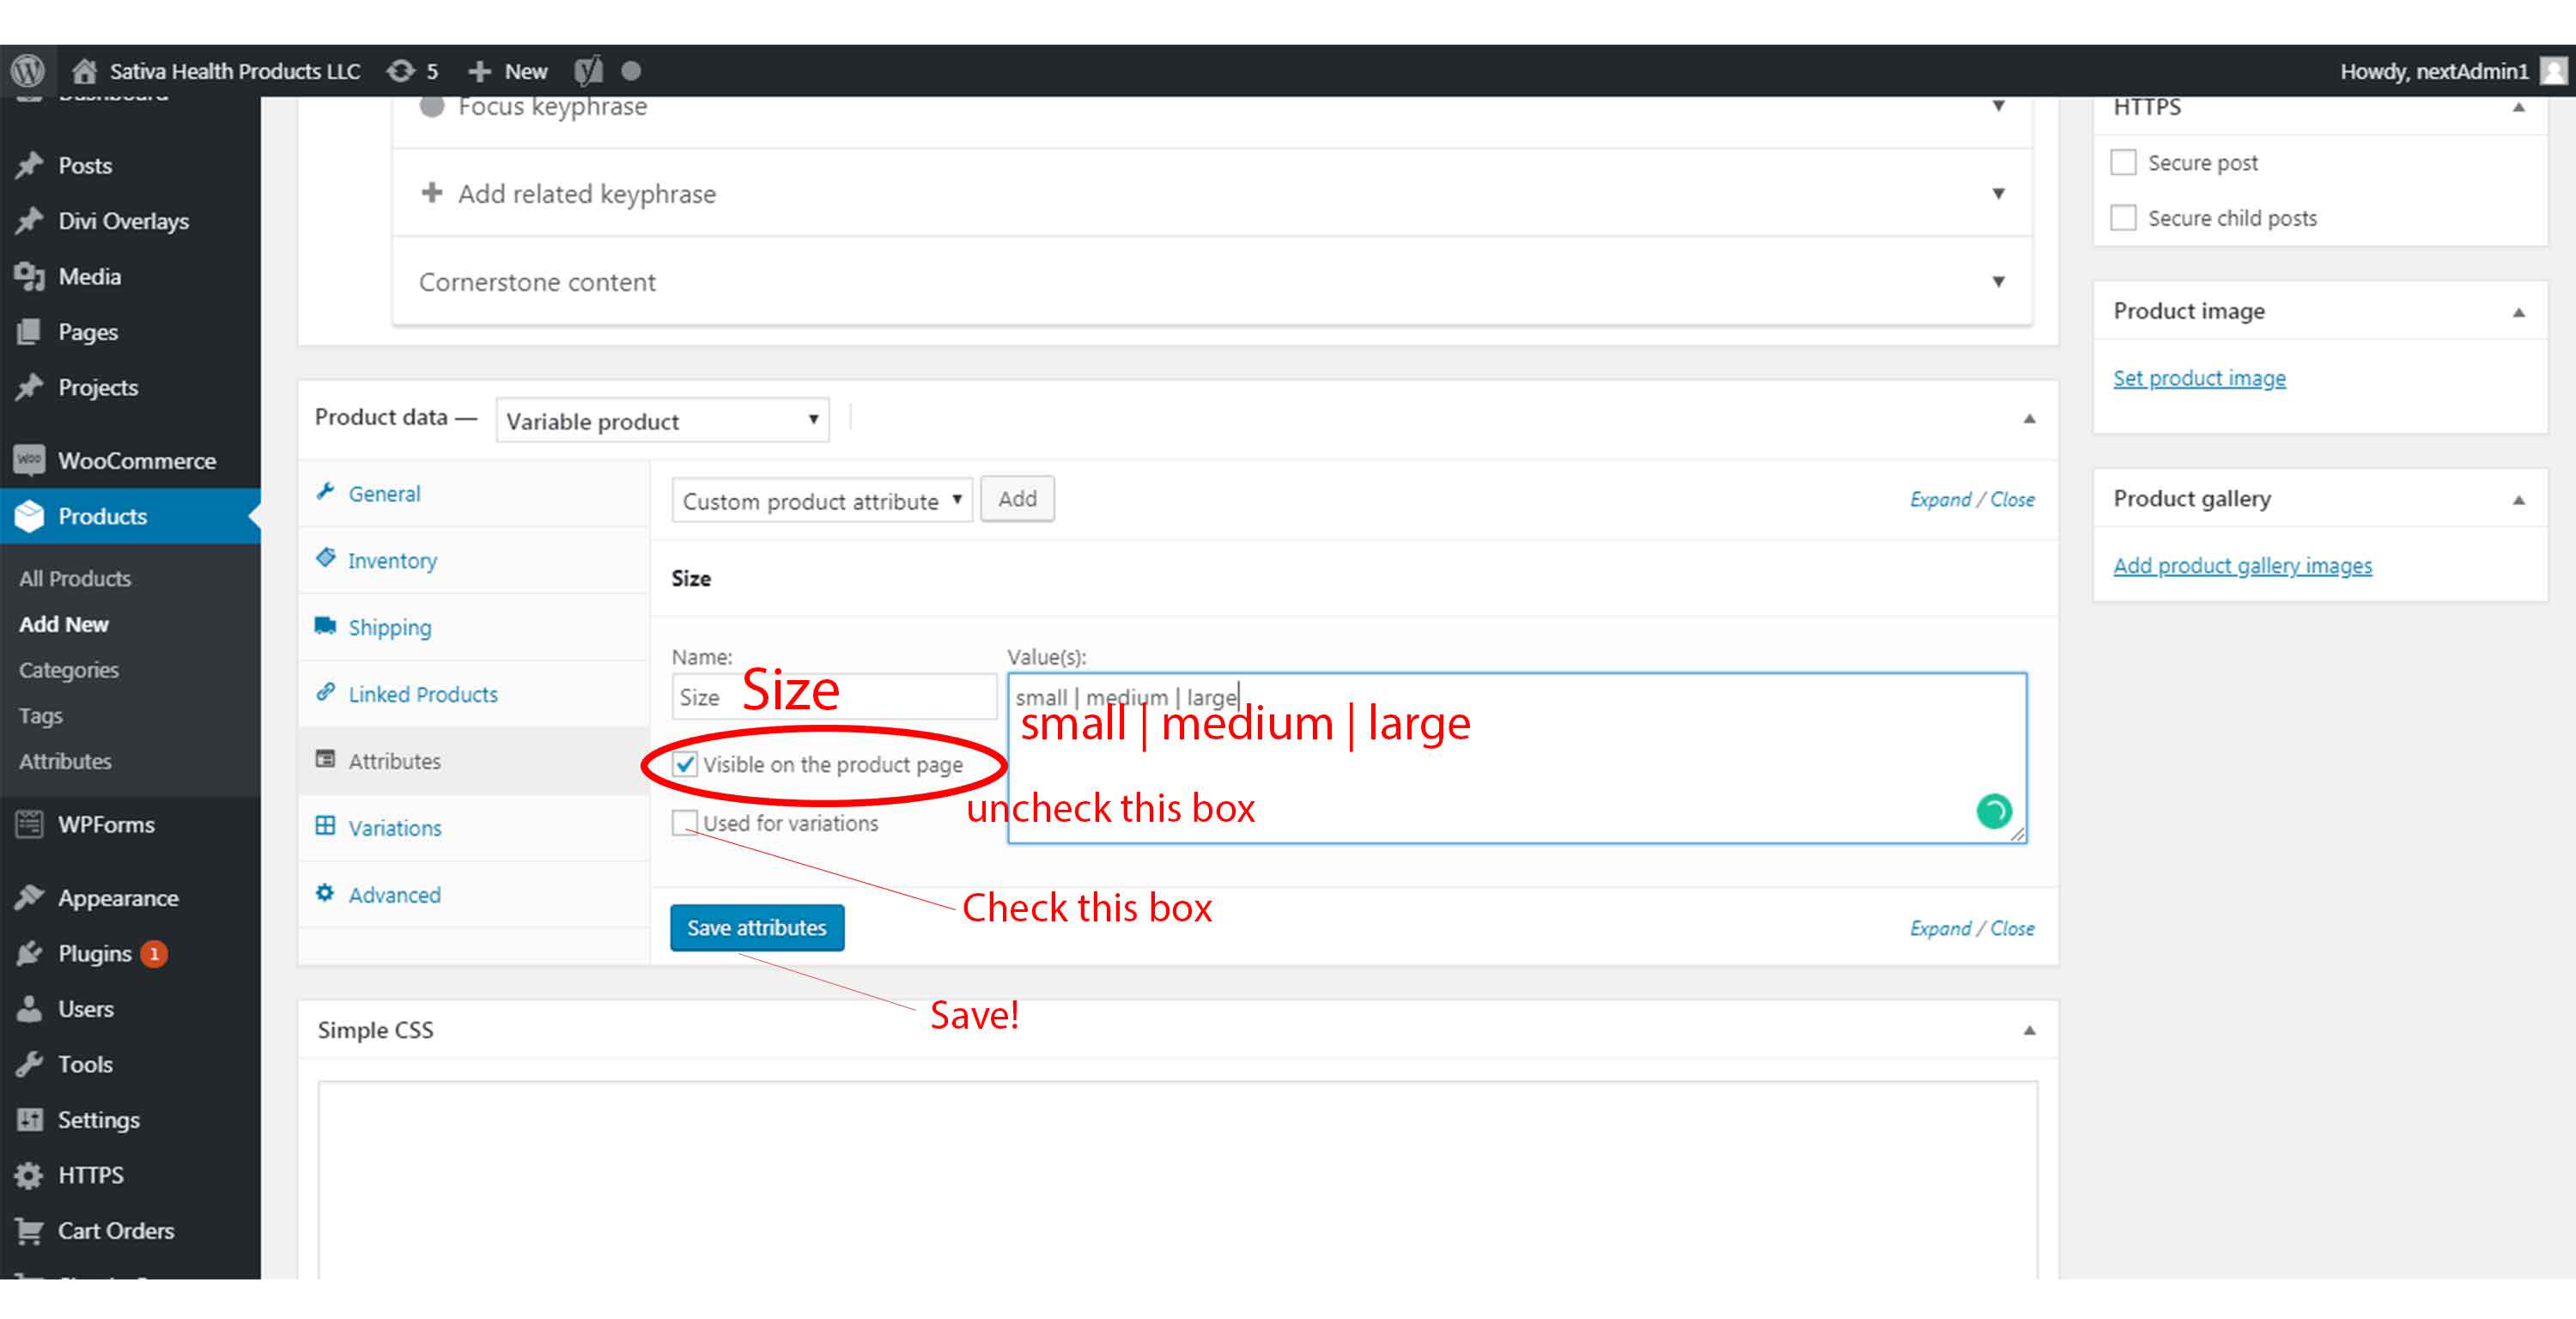
Task: Open Tags submenu item
Action: coord(41,715)
